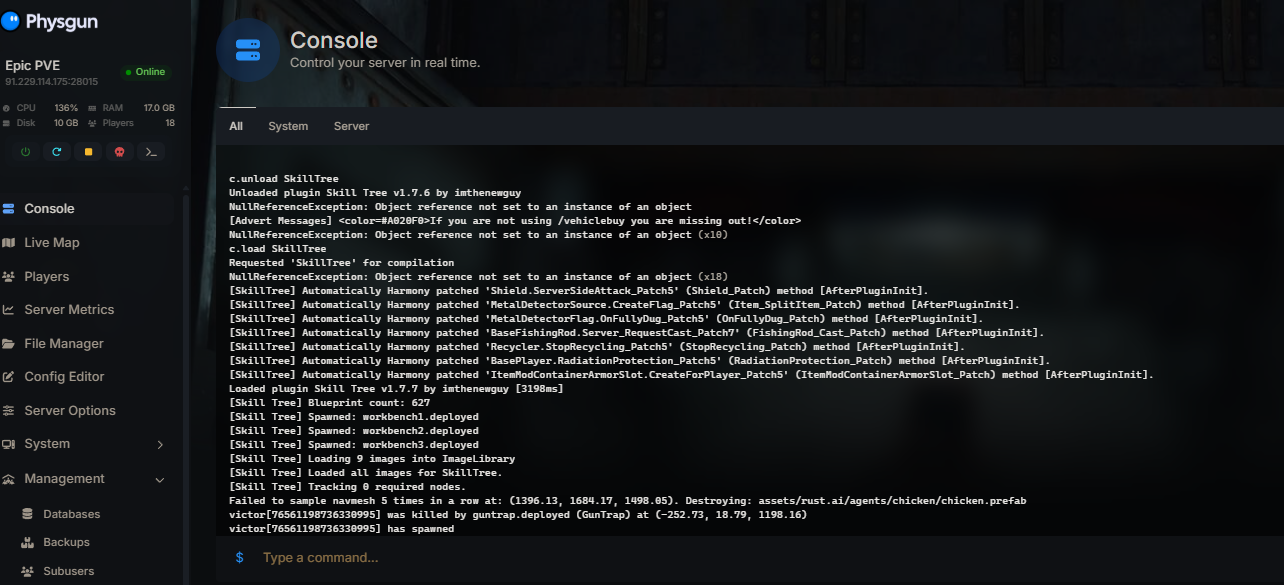Click the terminal prompt icon button
Image resolution: width=1284 pixels, height=585 pixels.
151,152
